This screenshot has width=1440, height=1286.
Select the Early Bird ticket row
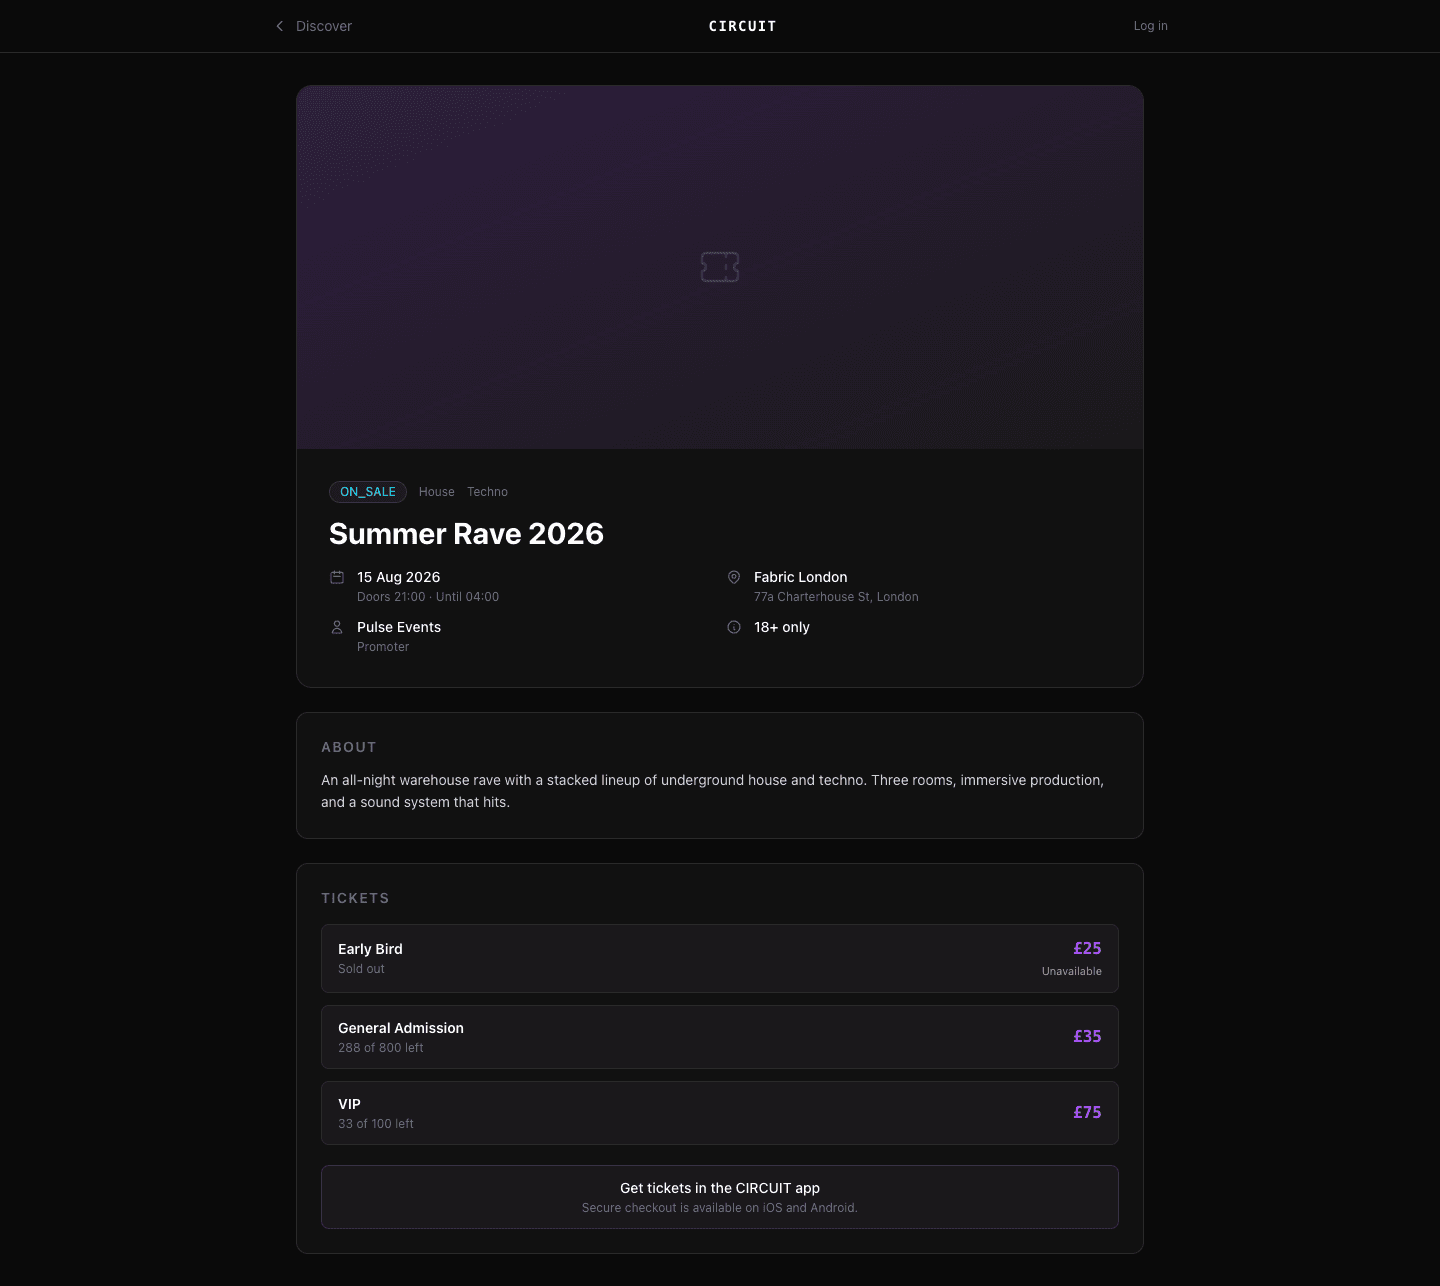(720, 958)
